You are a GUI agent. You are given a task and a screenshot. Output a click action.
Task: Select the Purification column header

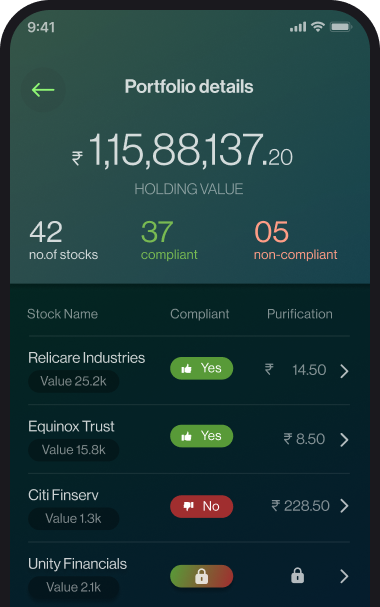click(300, 314)
